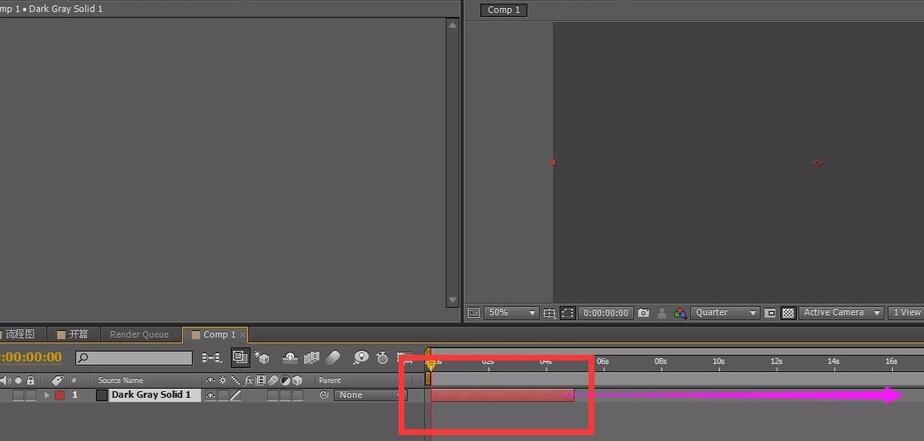Click the red label color swatch of layer 1
Screen dimensions: 924x441
[x=60, y=395]
